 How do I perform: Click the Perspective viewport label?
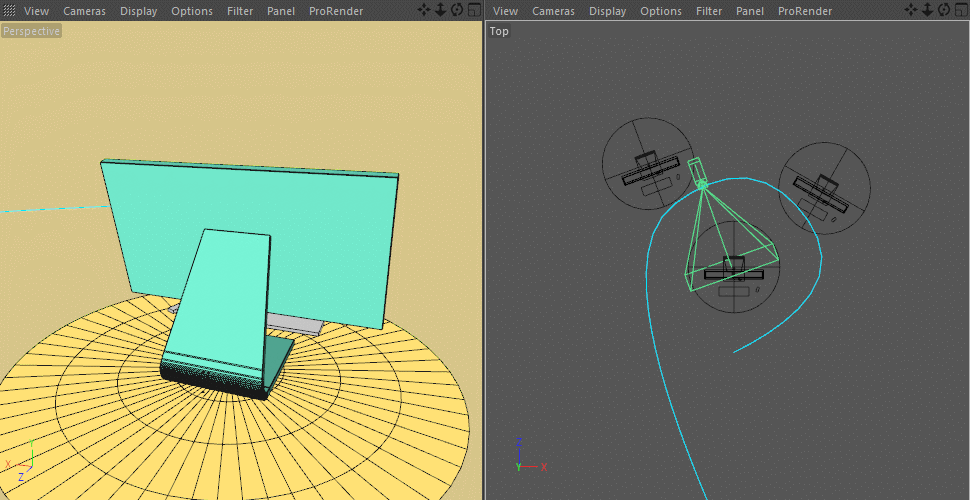pyautogui.click(x=32, y=31)
